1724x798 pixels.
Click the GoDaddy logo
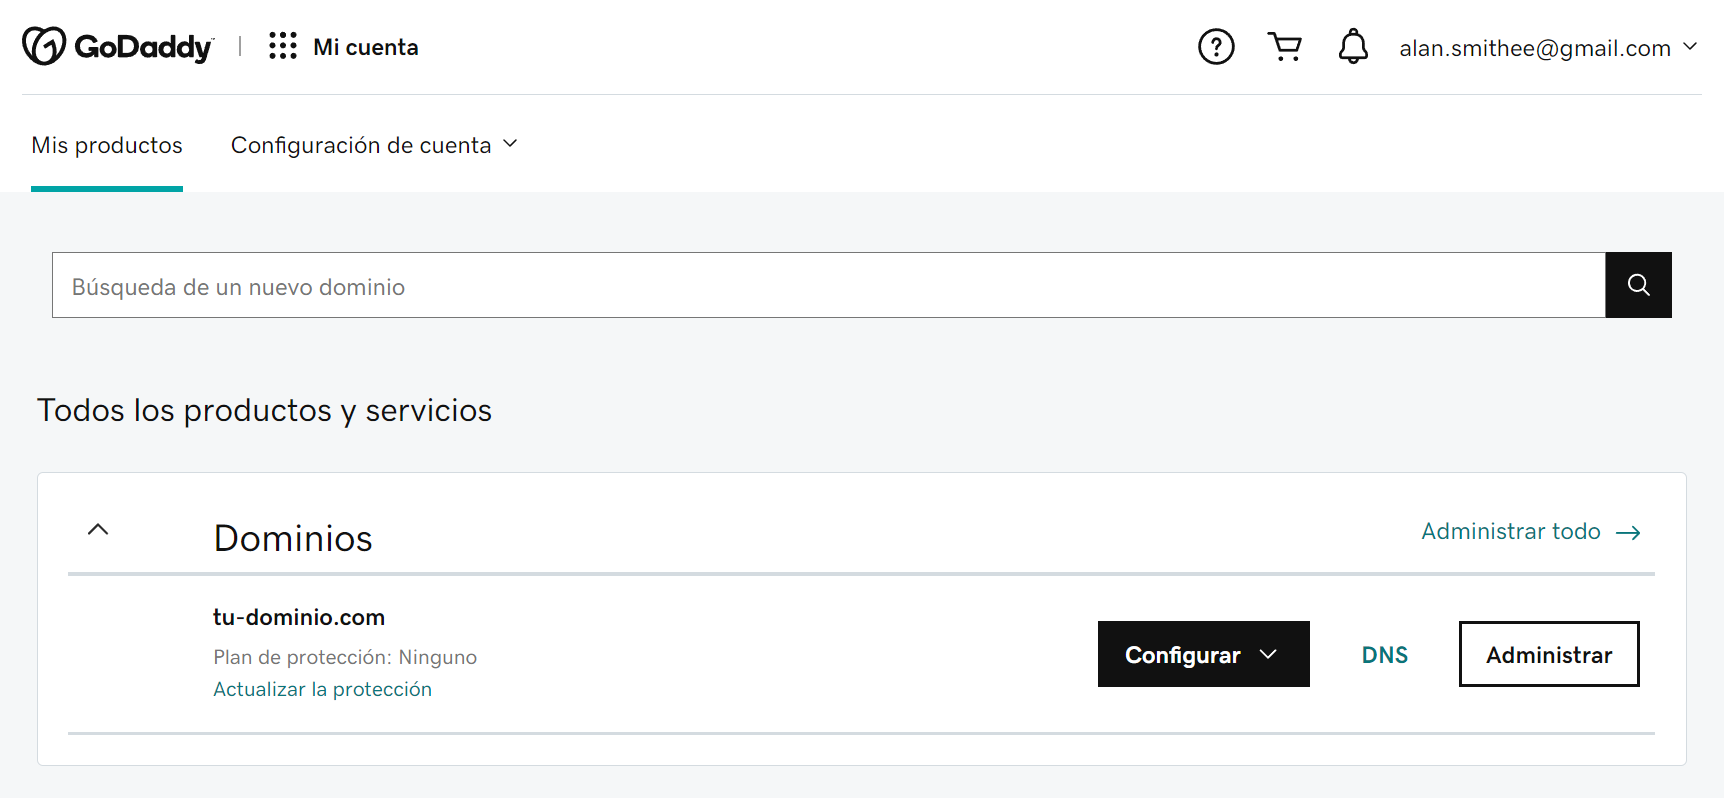point(118,46)
